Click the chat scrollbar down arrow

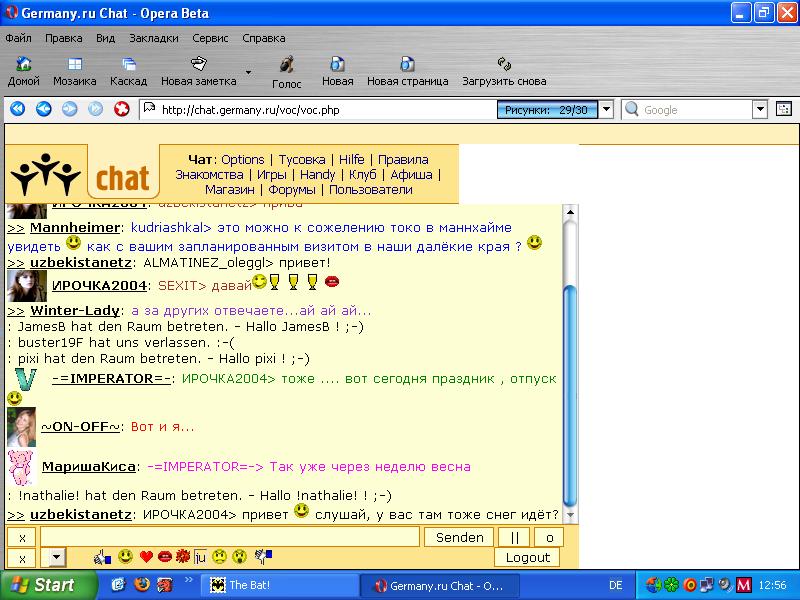point(570,515)
